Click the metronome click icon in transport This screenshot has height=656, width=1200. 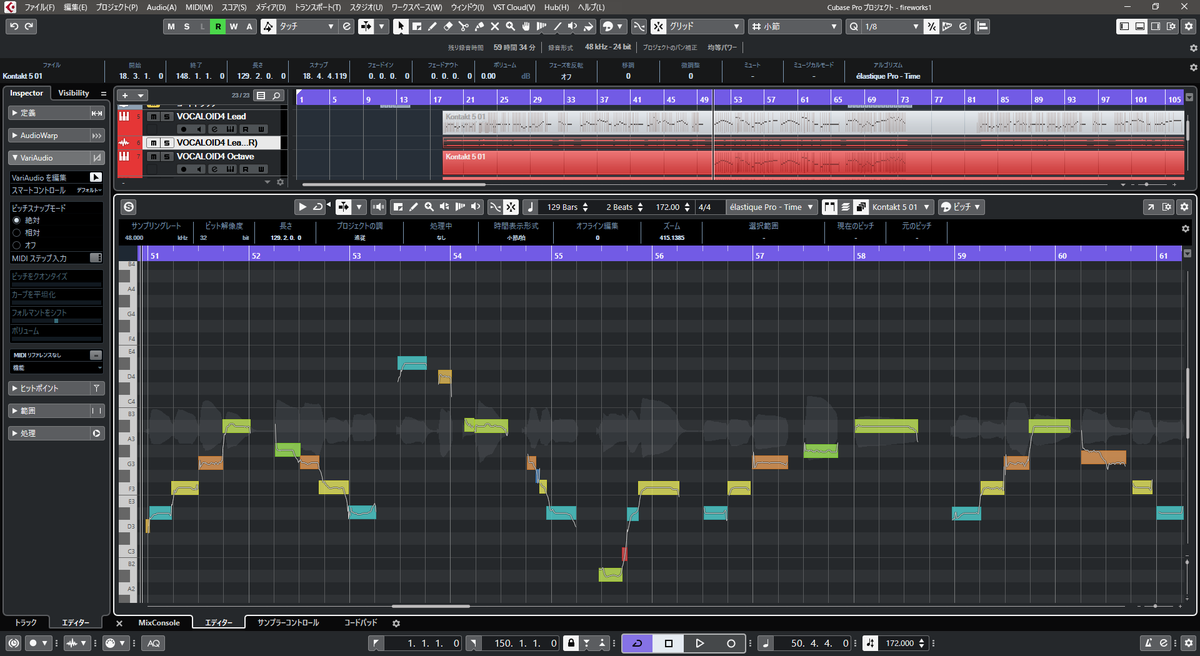click(1149, 643)
